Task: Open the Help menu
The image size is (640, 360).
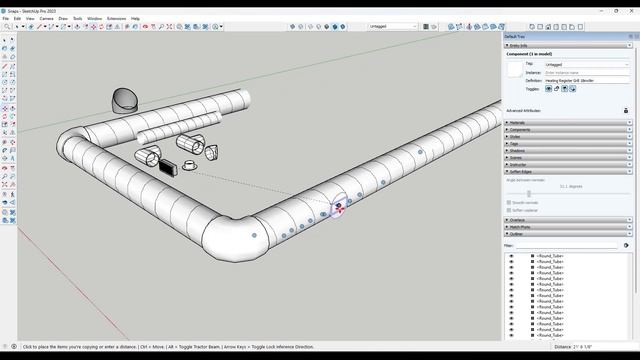Action: click(135, 18)
